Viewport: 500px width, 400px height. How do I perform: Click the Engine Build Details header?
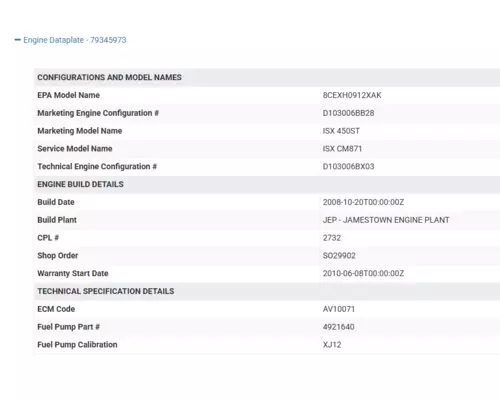(x=80, y=184)
